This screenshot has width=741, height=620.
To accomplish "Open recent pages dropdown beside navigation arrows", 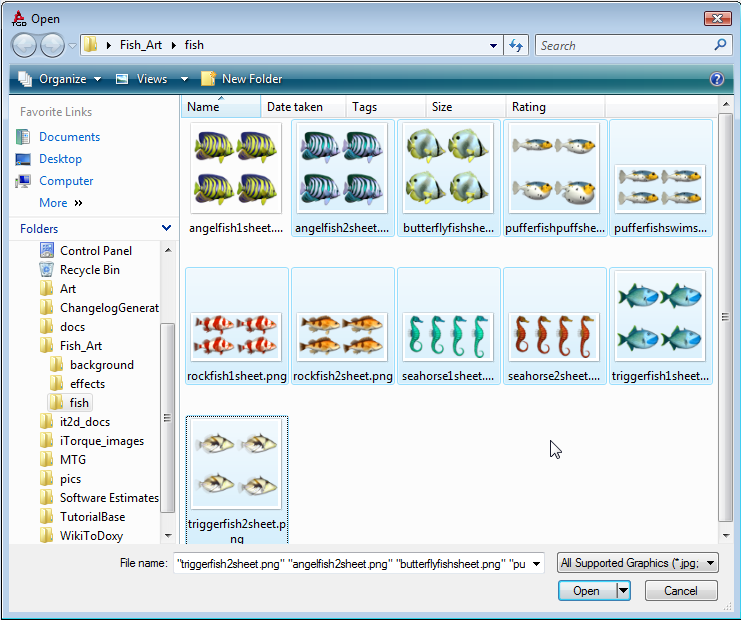I will coord(72,46).
